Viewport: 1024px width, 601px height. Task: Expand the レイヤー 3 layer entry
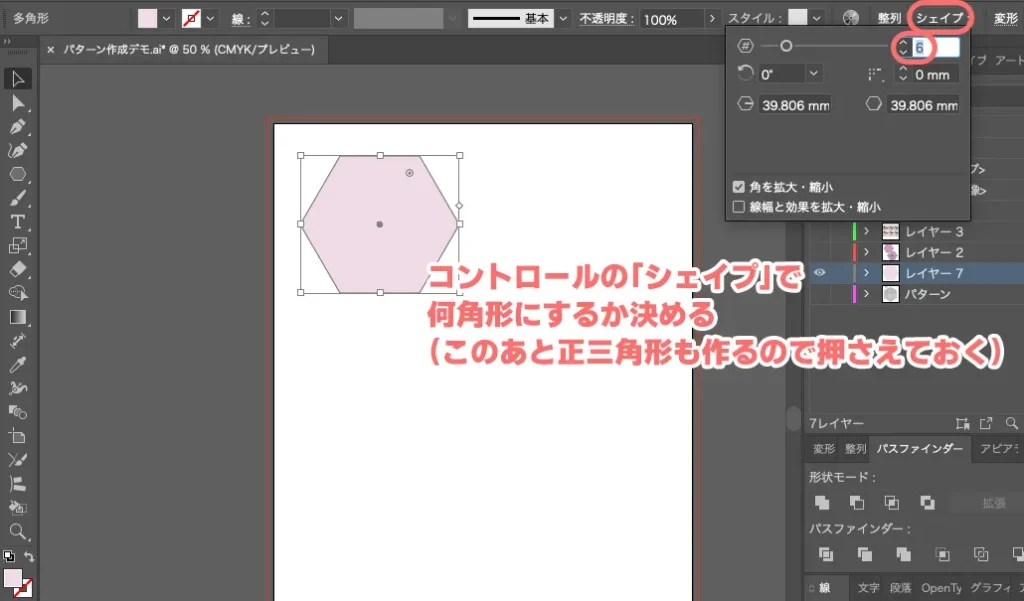pyautogui.click(x=866, y=230)
